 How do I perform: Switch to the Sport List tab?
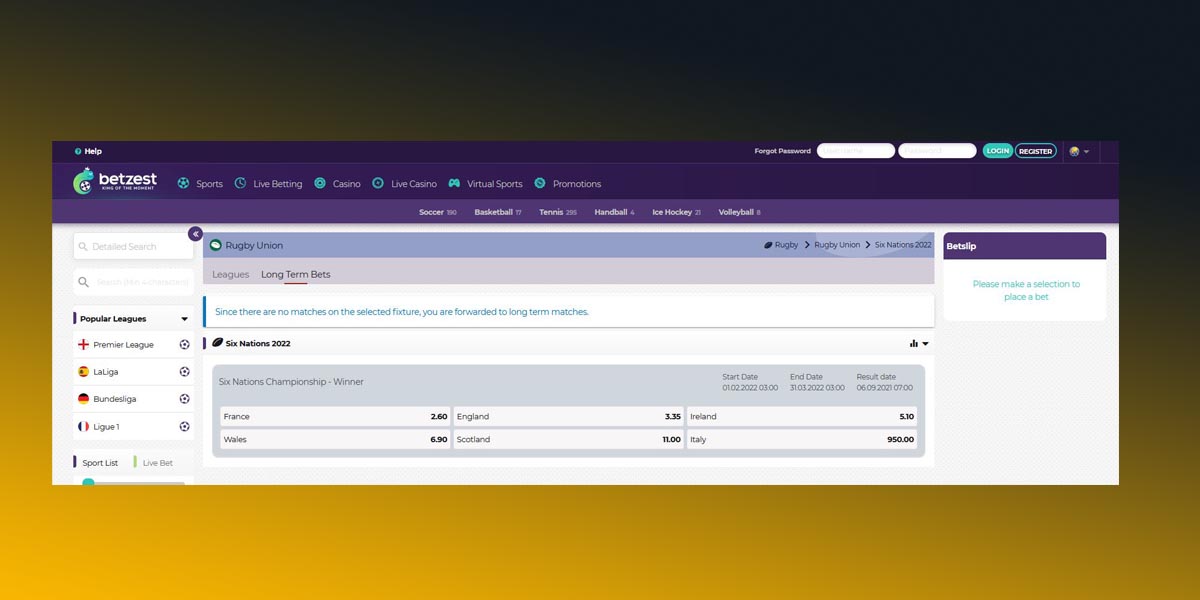coord(99,463)
